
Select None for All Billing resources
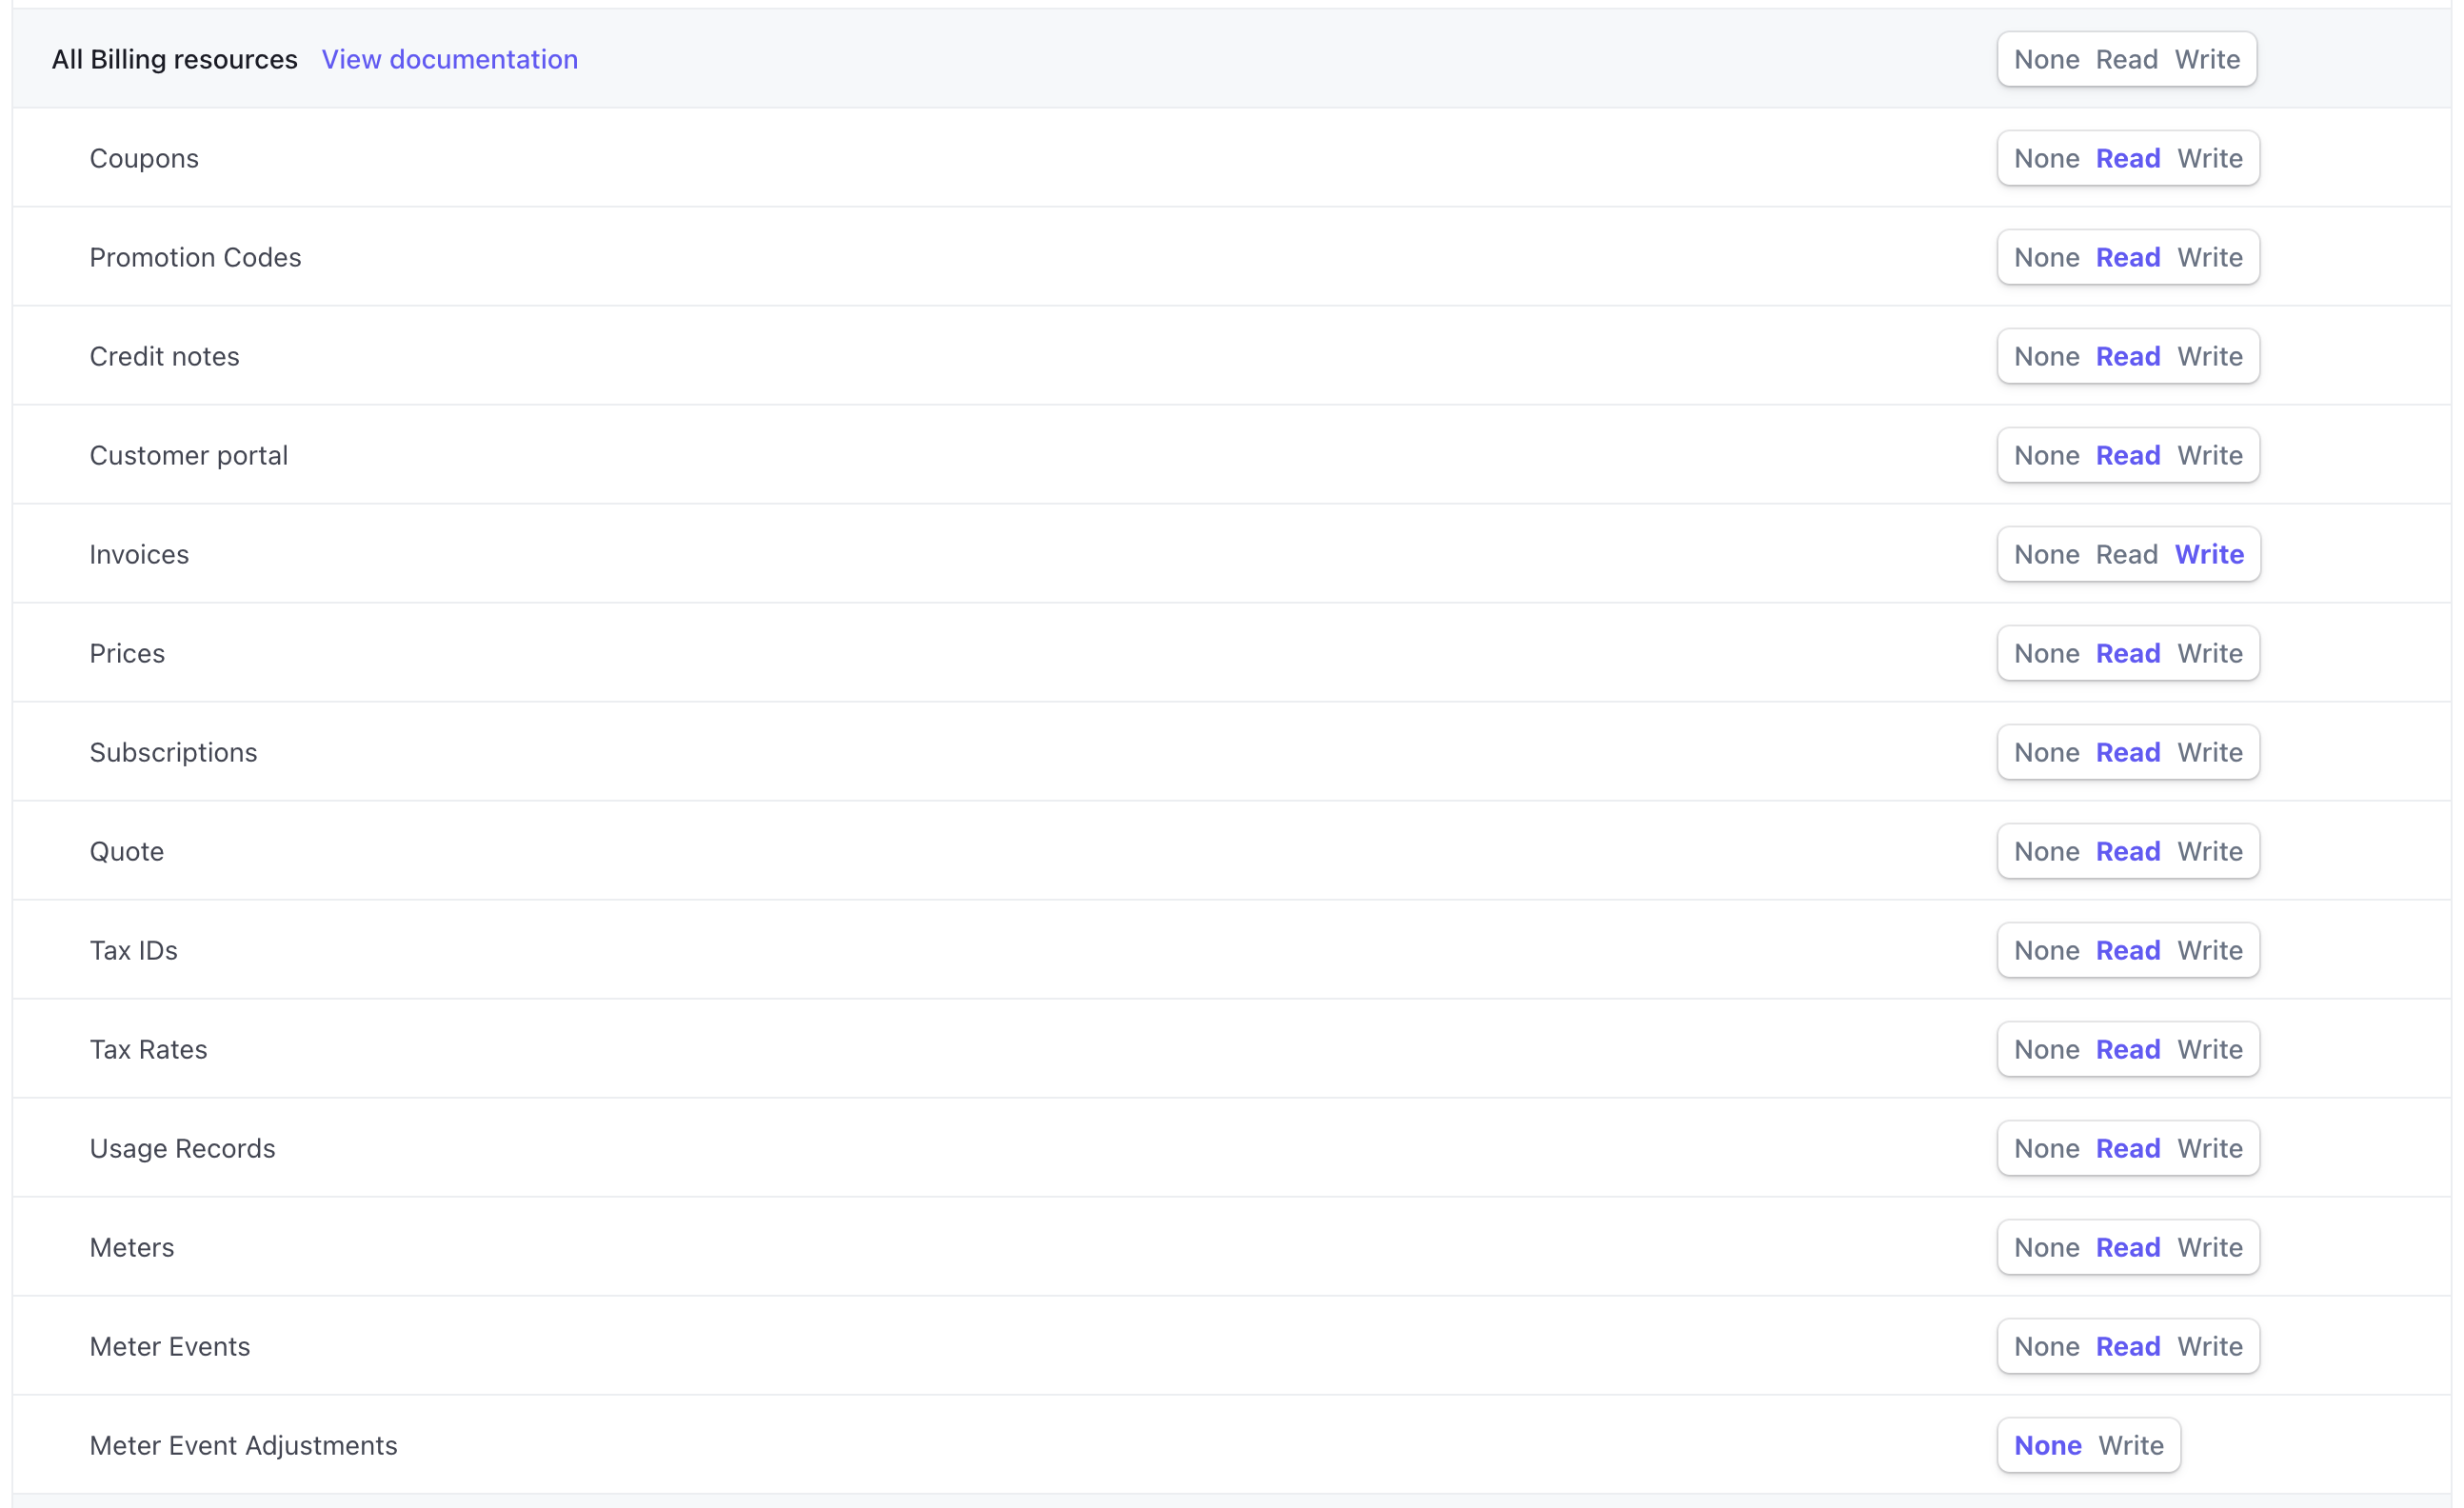pyautogui.click(x=2047, y=59)
